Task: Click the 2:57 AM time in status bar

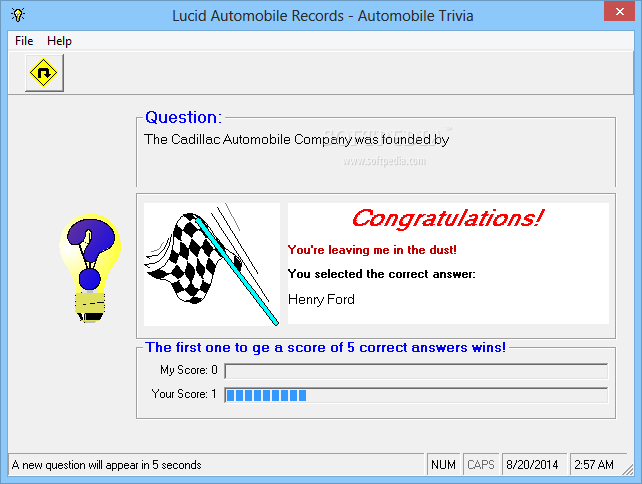Action: coord(594,465)
